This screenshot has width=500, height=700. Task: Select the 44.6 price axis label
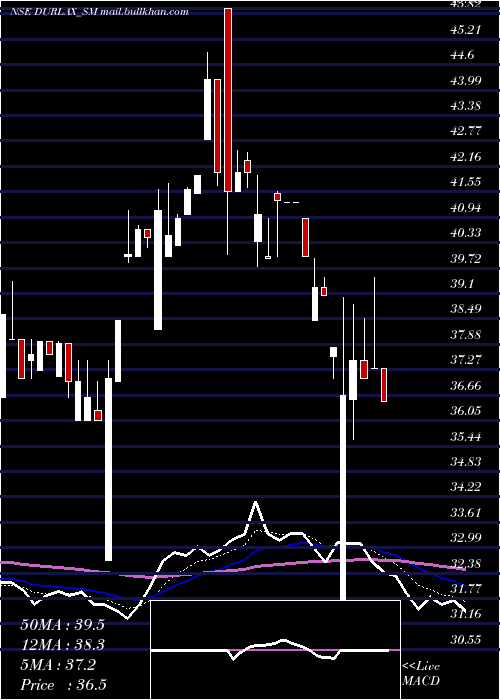click(462, 55)
